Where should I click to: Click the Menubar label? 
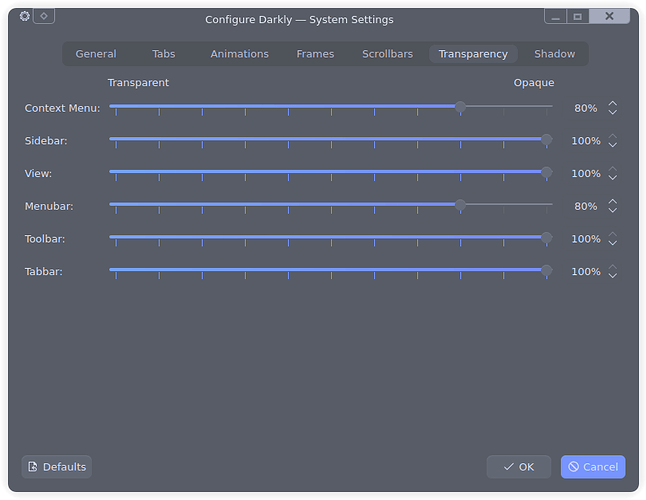tap(49, 206)
